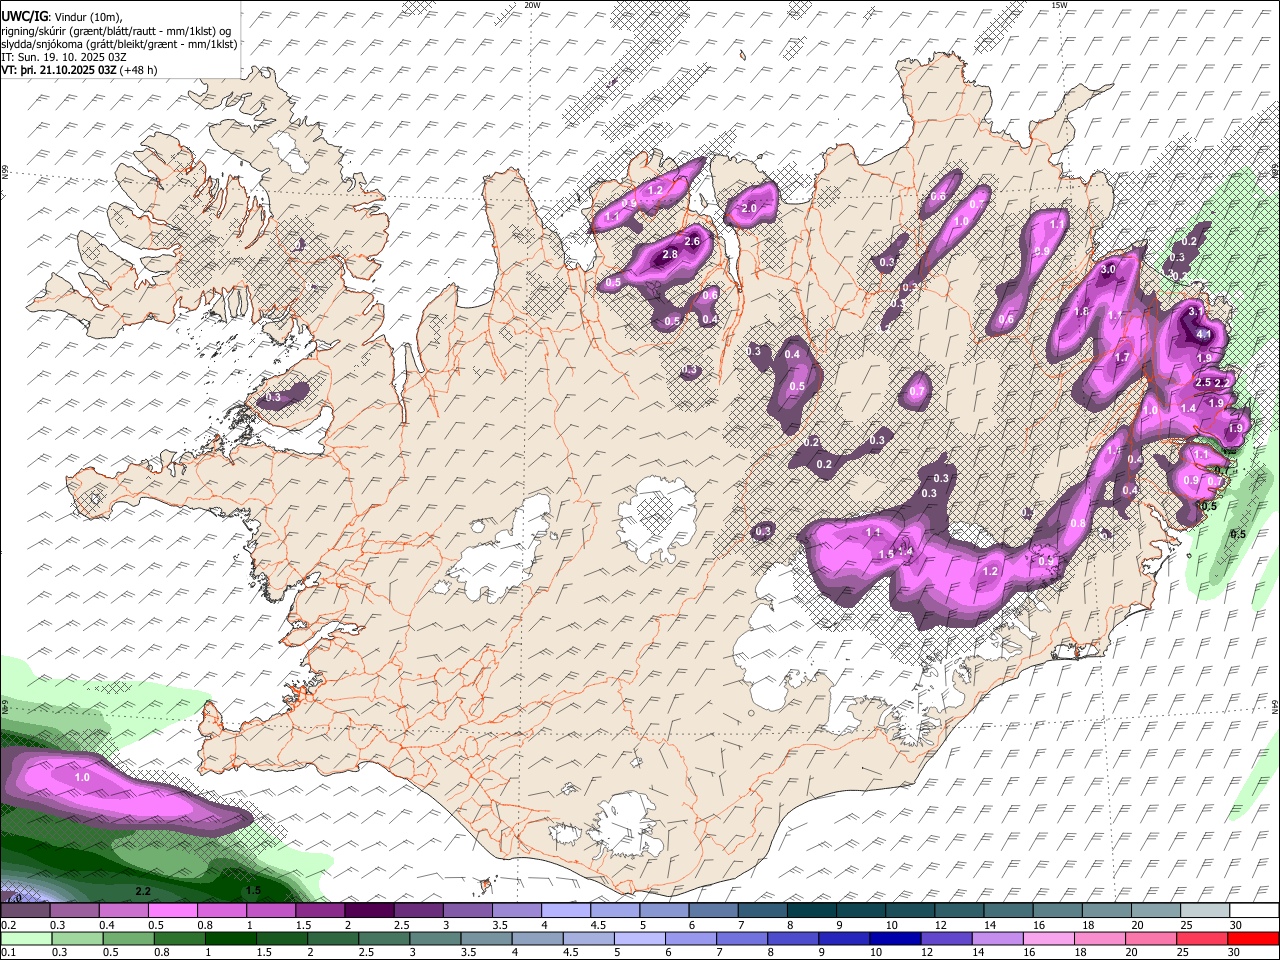Click the '15W' longitude label
The image size is (1280, 960).
tap(1060, 4)
